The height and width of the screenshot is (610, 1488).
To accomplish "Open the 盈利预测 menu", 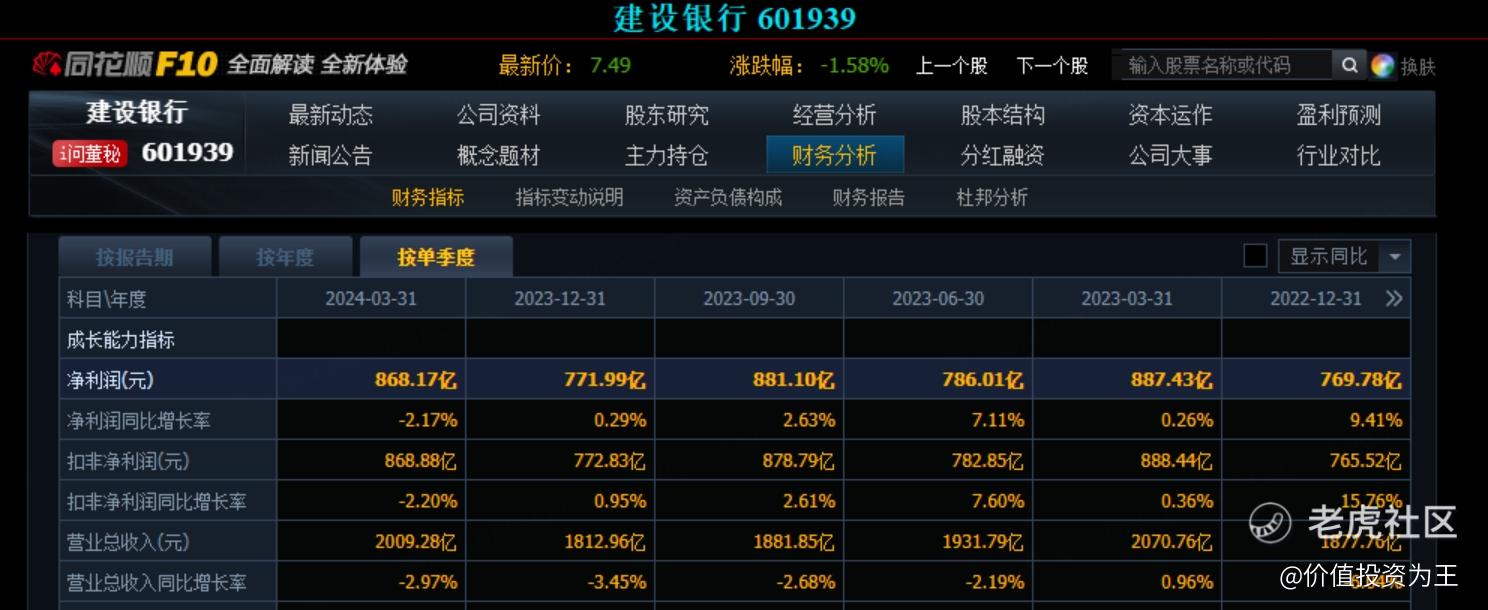I will pos(1338,115).
